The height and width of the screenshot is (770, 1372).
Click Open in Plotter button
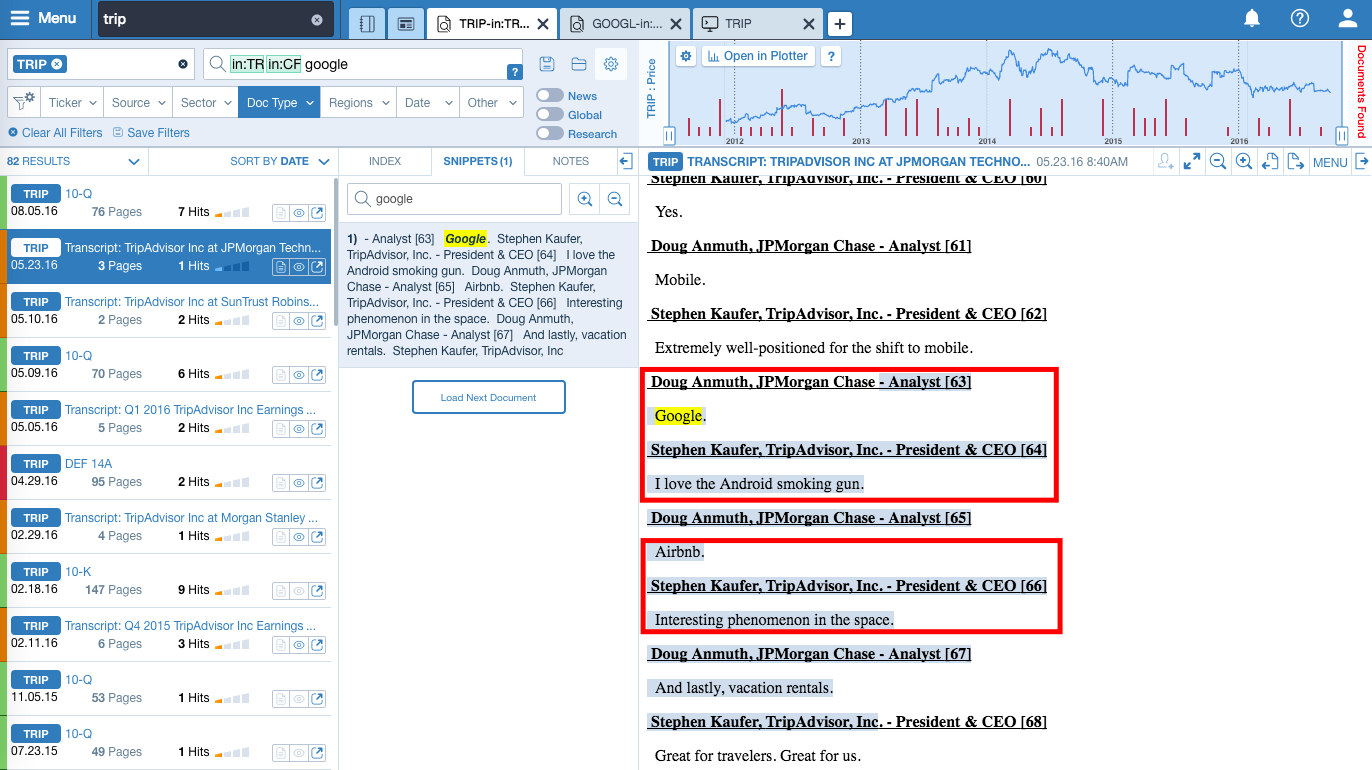point(758,56)
